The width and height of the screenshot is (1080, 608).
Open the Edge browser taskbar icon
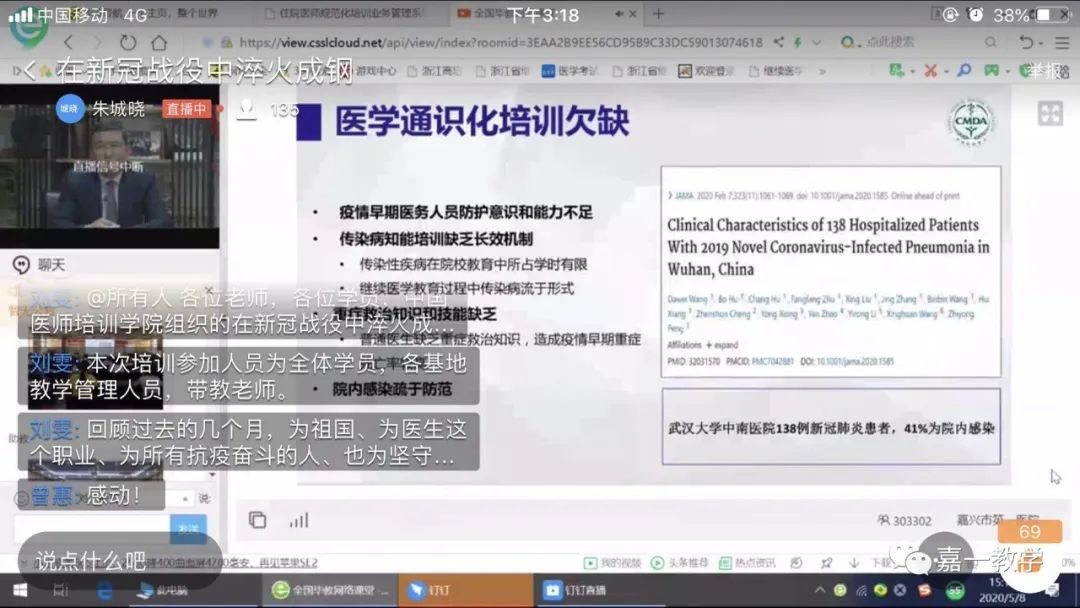(x=105, y=590)
